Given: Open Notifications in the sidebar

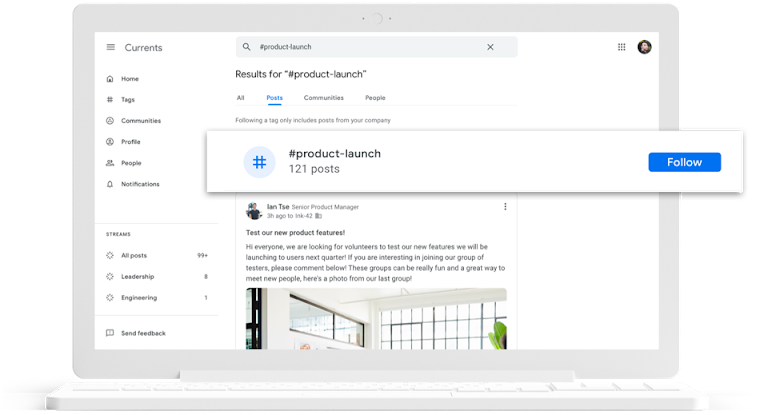Looking at the screenshot, I should 139,184.
